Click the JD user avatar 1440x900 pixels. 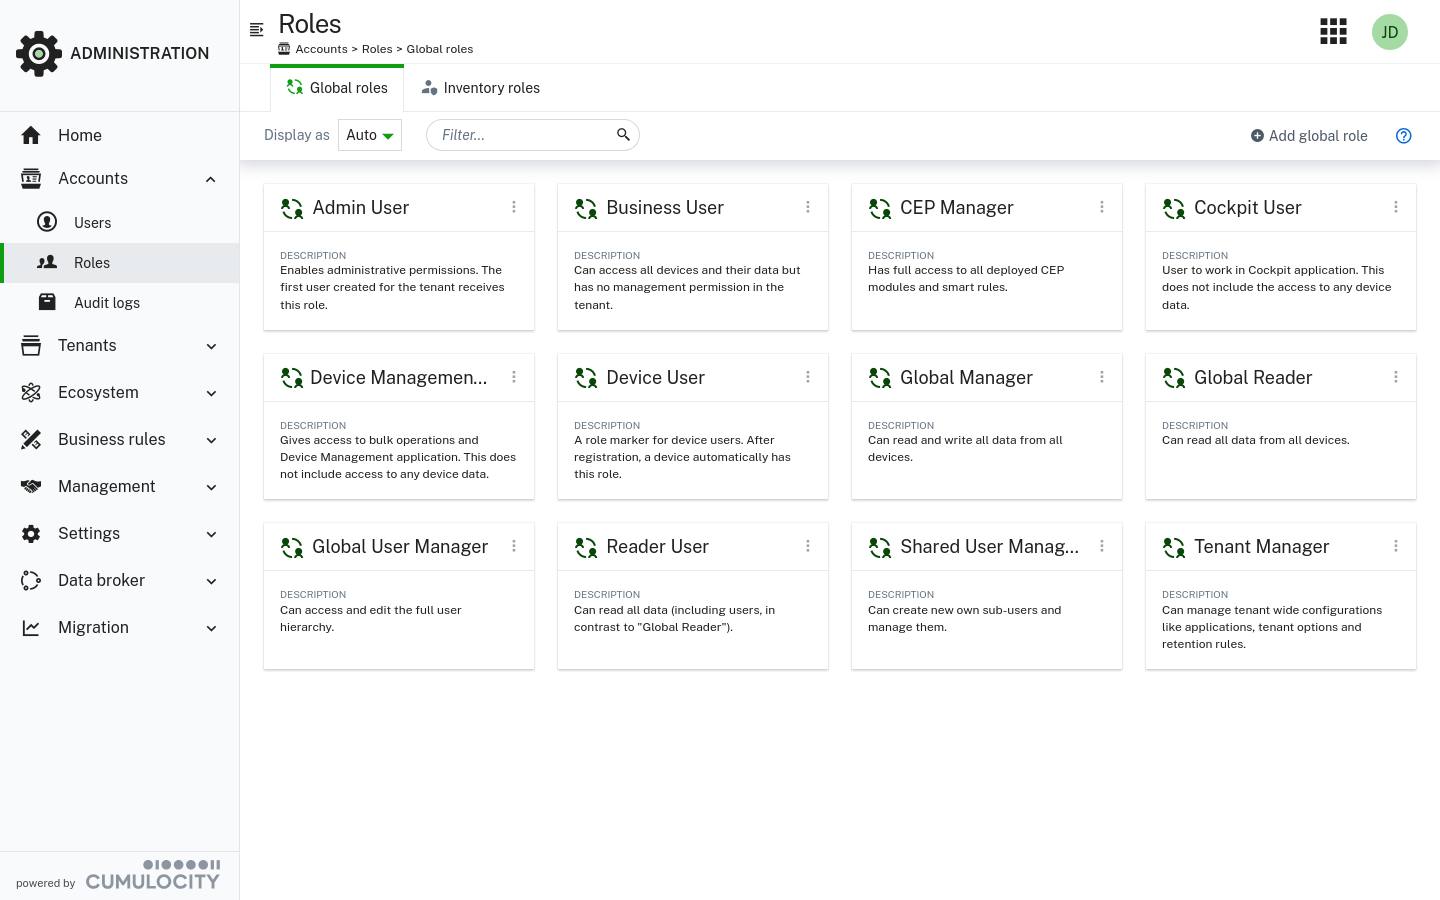tap(1389, 32)
